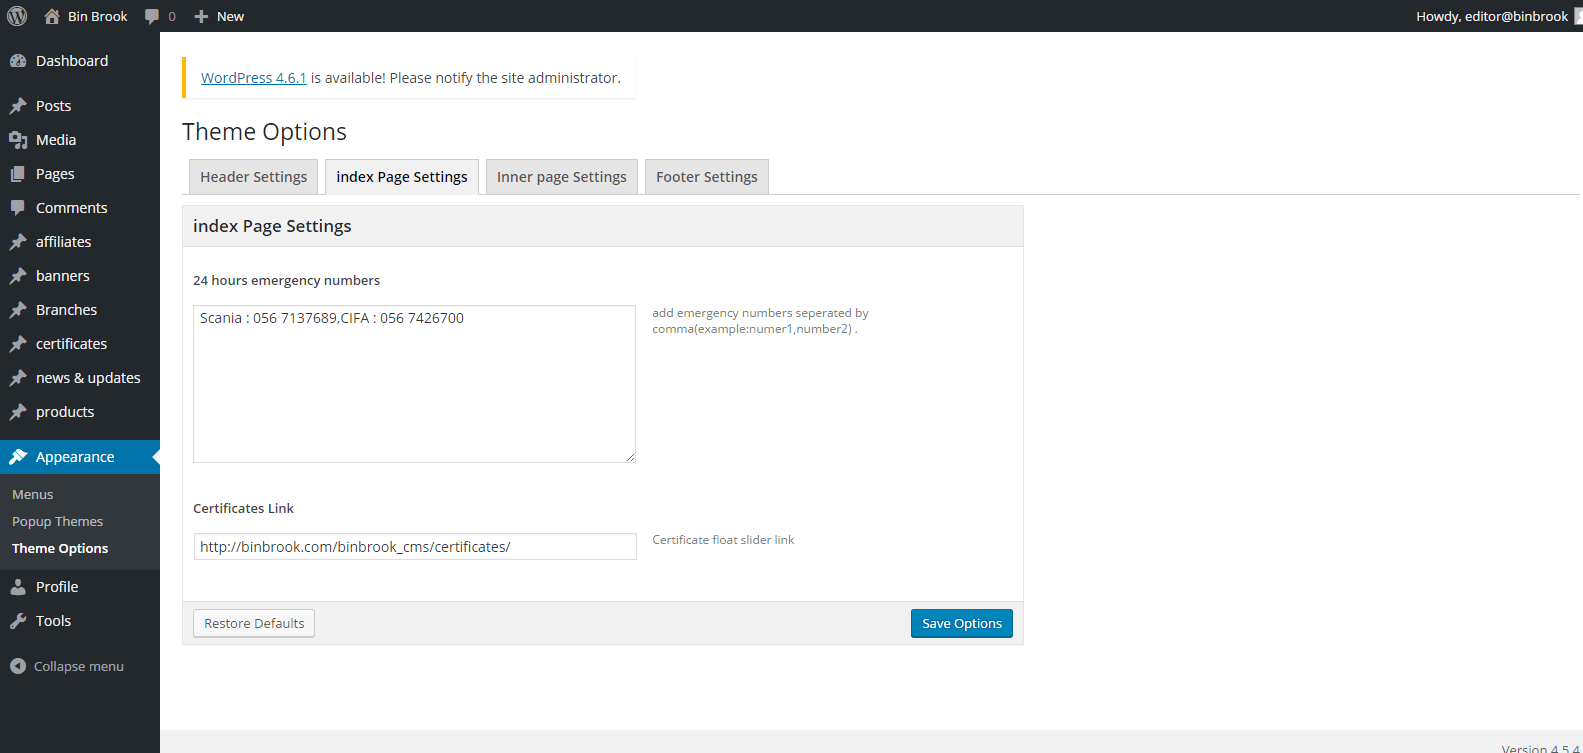Switch to the Footer Settings tab
1583x753 pixels.
pyautogui.click(x=706, y=177)
